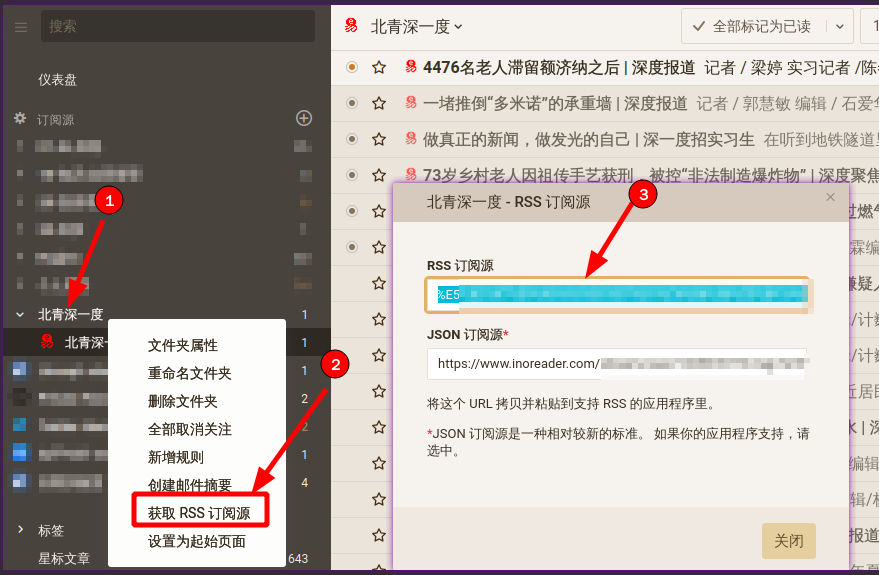The width and height of the screenshot is (879, 575).
Task: Toggle read marker of 做真正的新闻 article
Action: pos(352,140)
